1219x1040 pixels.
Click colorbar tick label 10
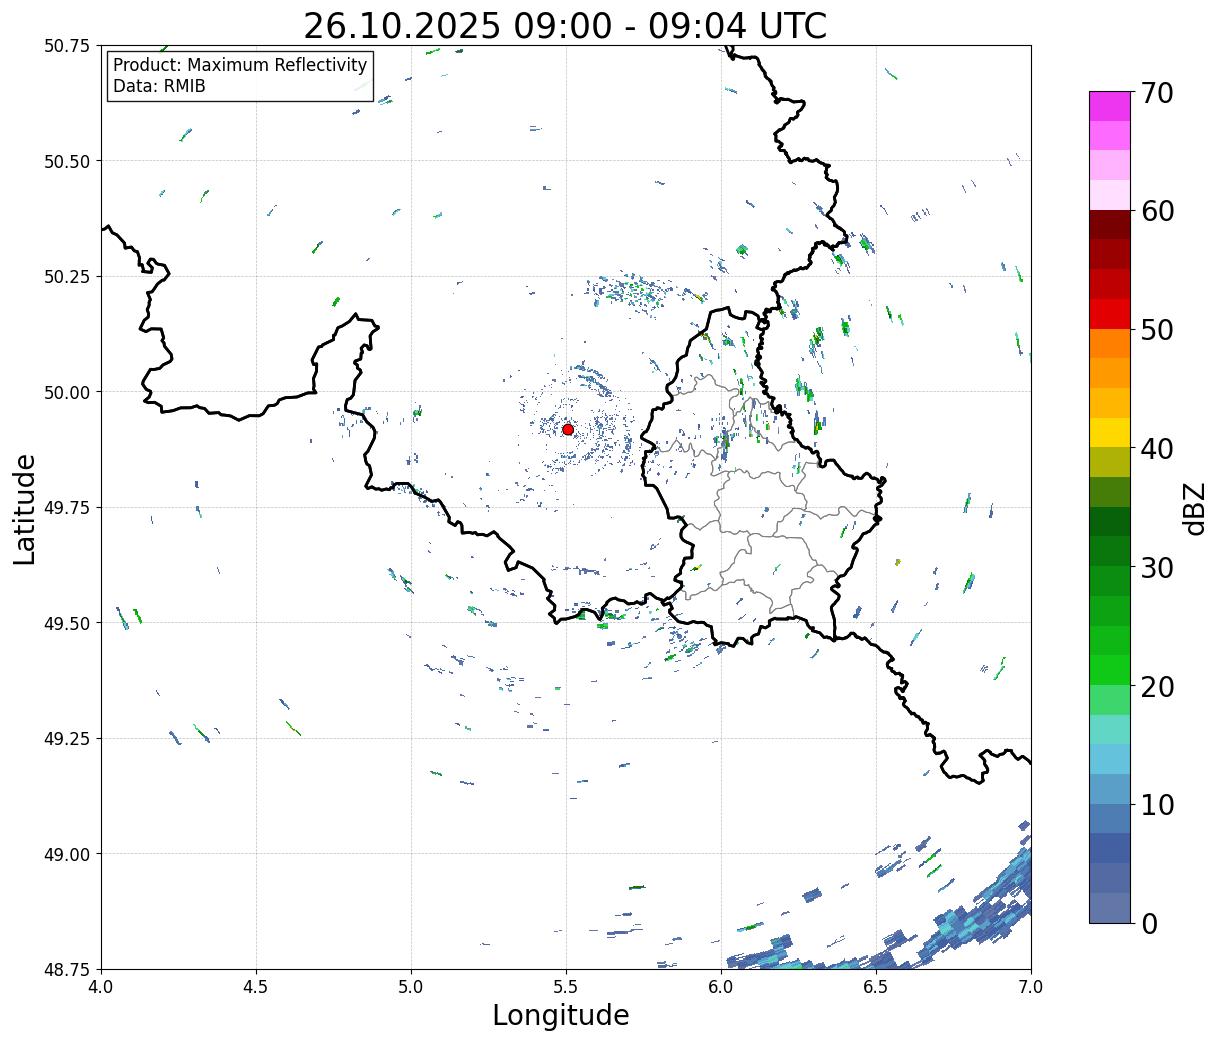(1156, 805)
